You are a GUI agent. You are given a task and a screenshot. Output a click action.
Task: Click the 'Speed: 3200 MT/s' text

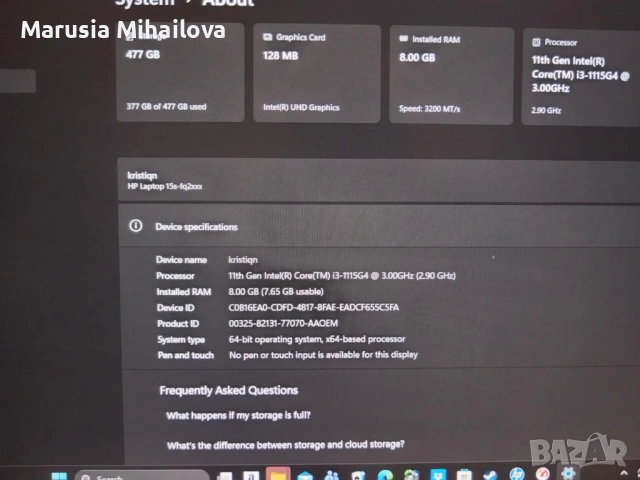tap(429, 109)
